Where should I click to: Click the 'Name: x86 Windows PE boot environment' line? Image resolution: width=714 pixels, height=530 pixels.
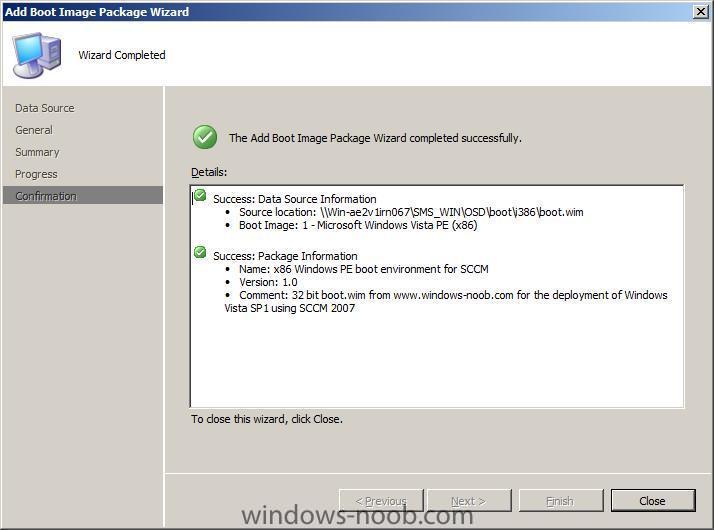(x=363, y=269)
